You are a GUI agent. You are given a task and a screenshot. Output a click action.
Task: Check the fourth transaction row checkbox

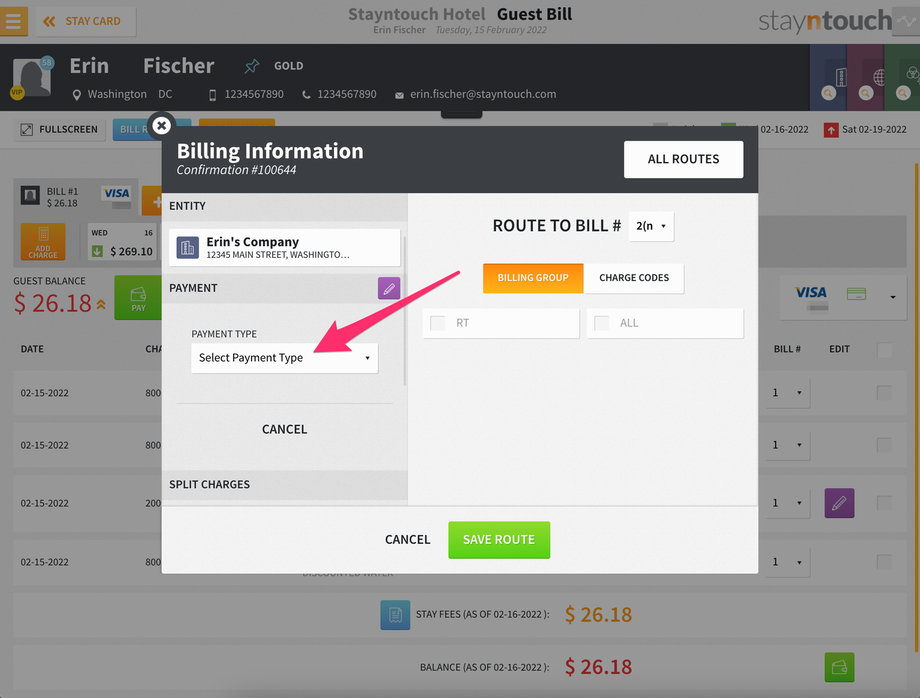pyautogui.click(x=884, y=562)
